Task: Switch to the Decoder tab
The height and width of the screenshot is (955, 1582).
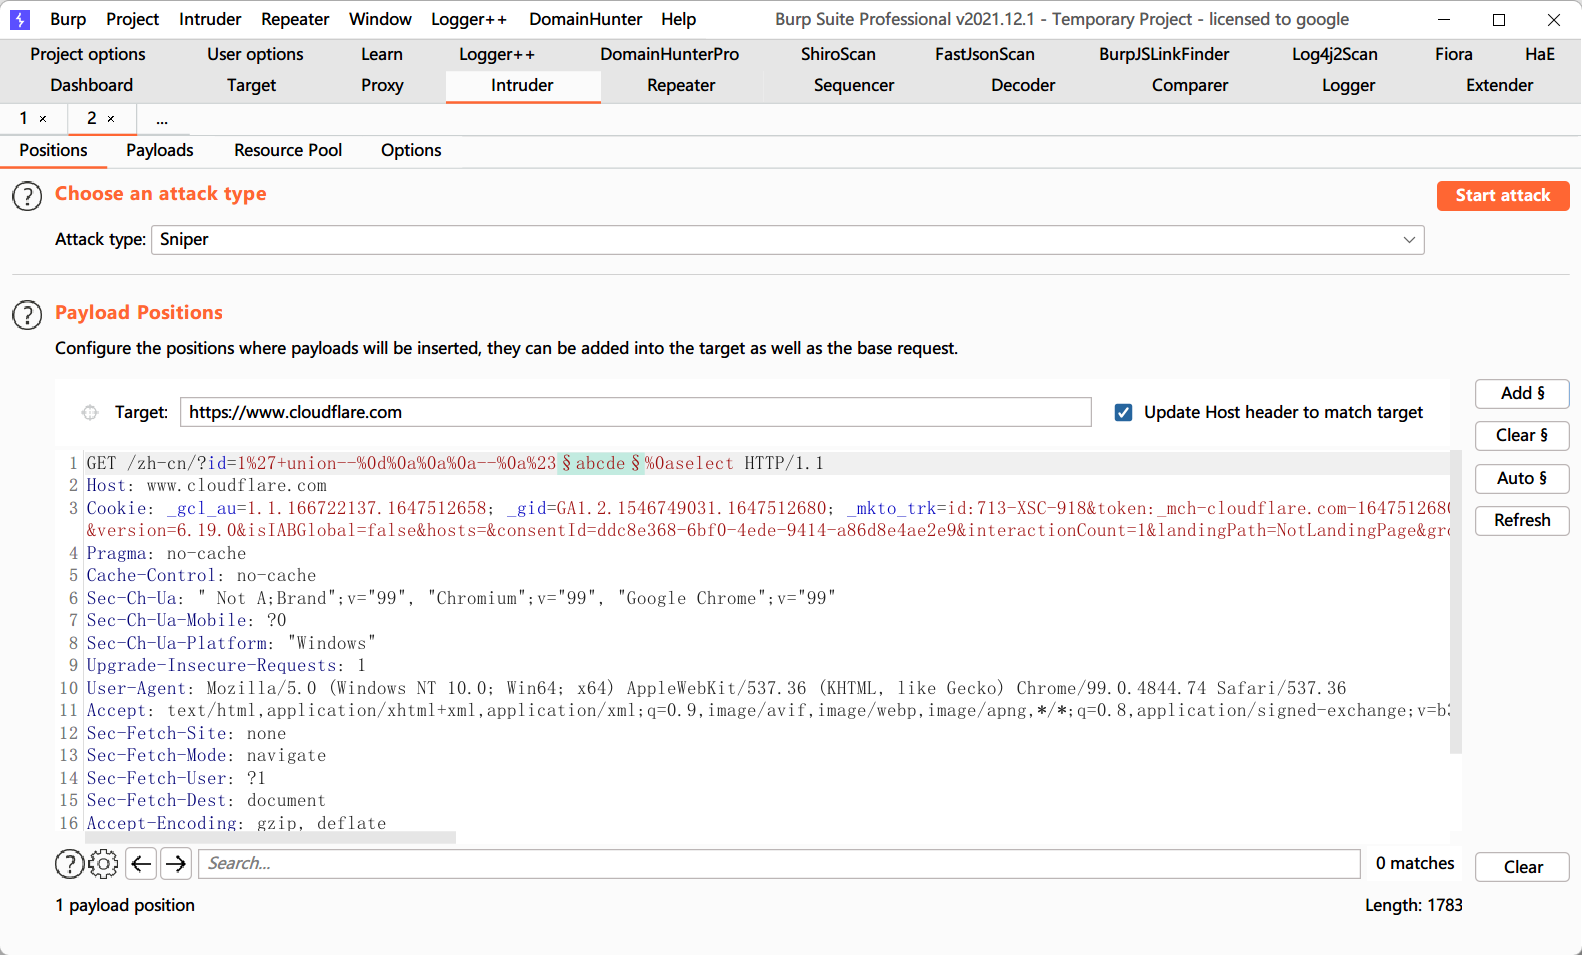Action: point(1023,85)
